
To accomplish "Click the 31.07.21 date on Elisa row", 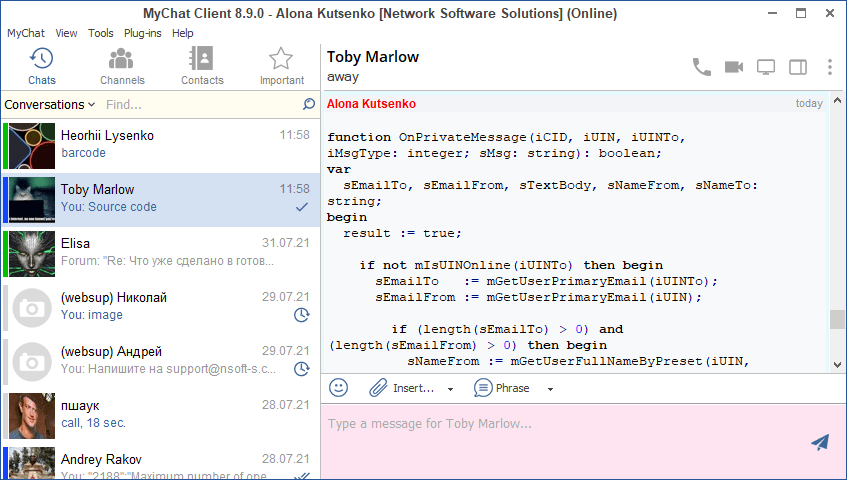I will coord(286,243).
